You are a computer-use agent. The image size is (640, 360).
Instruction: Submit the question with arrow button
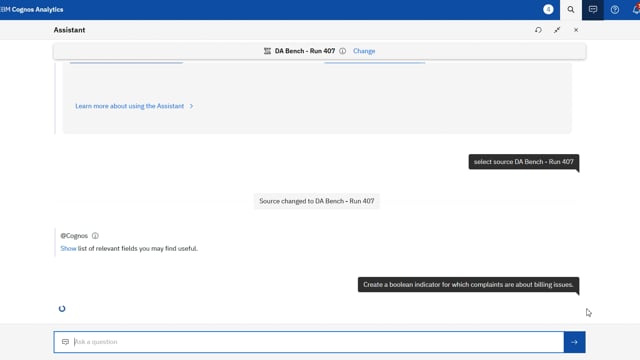point(574,342)
